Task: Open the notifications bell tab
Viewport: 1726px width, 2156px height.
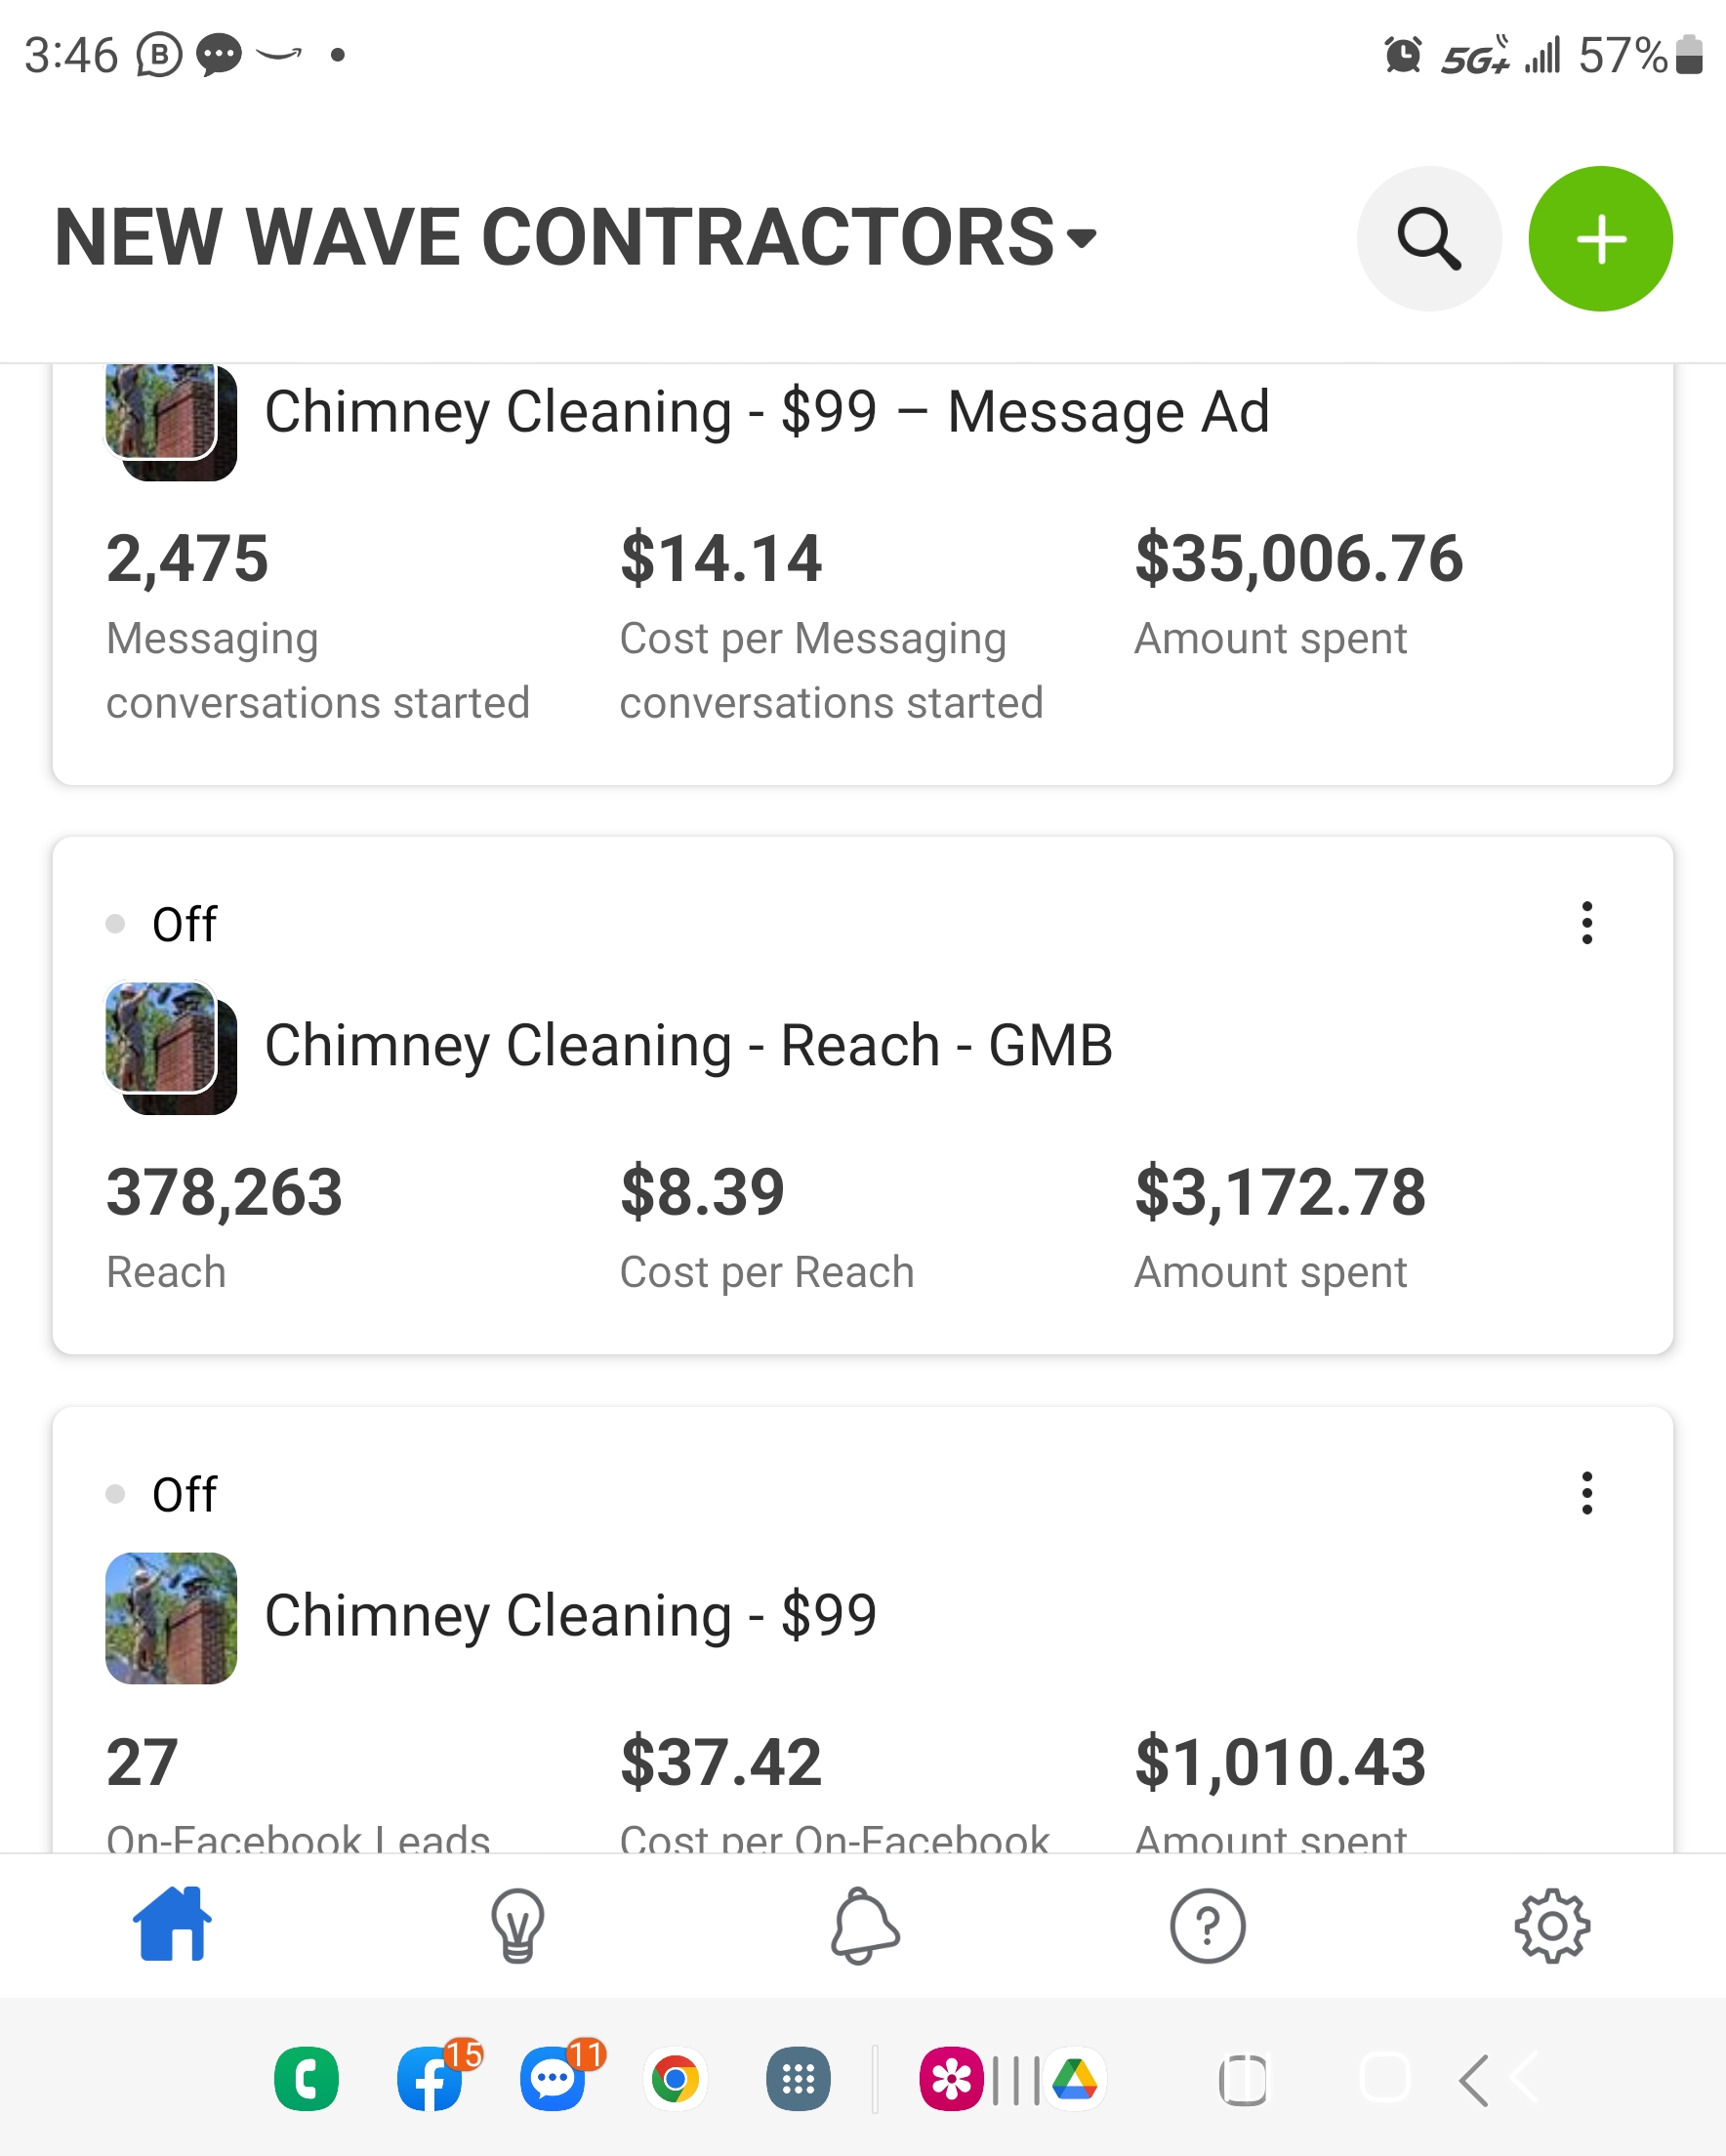Action: tap(864, 1925)
